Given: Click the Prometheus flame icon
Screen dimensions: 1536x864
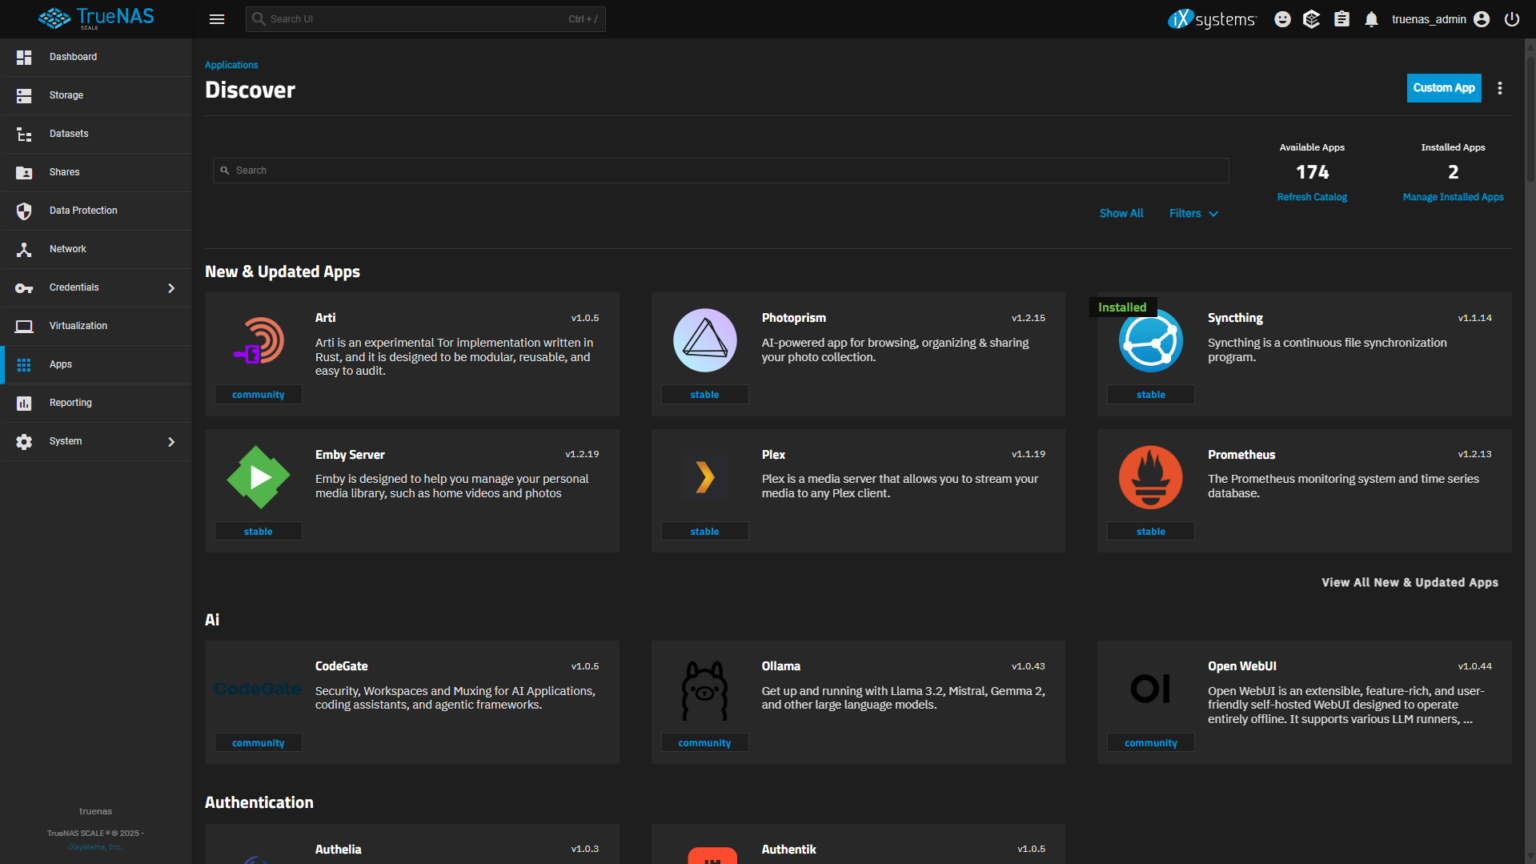Looking at the screenshot, I should click(1150, 478).
